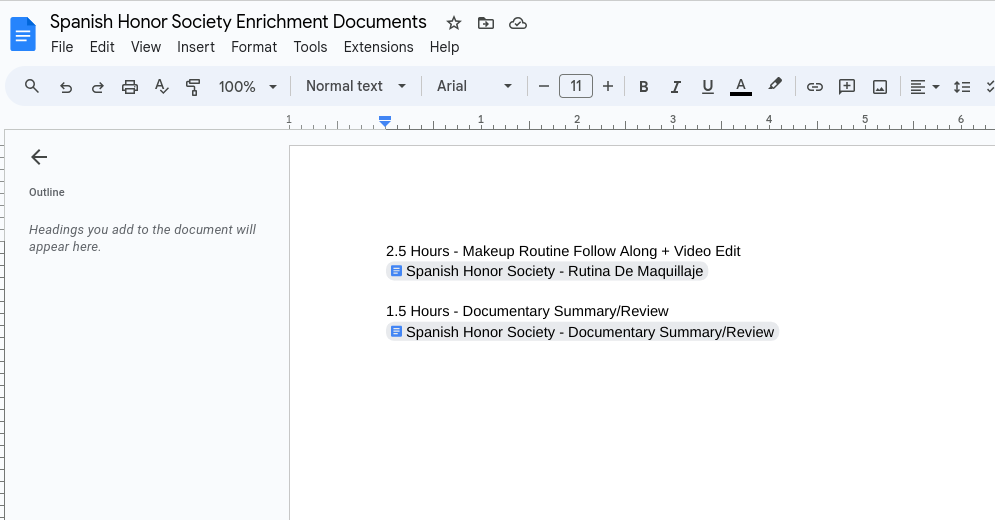Image resolution: width=995 pixels, height=520 pixels.
Task: Open the Arial font dropdown
Action: pos(475,87)
